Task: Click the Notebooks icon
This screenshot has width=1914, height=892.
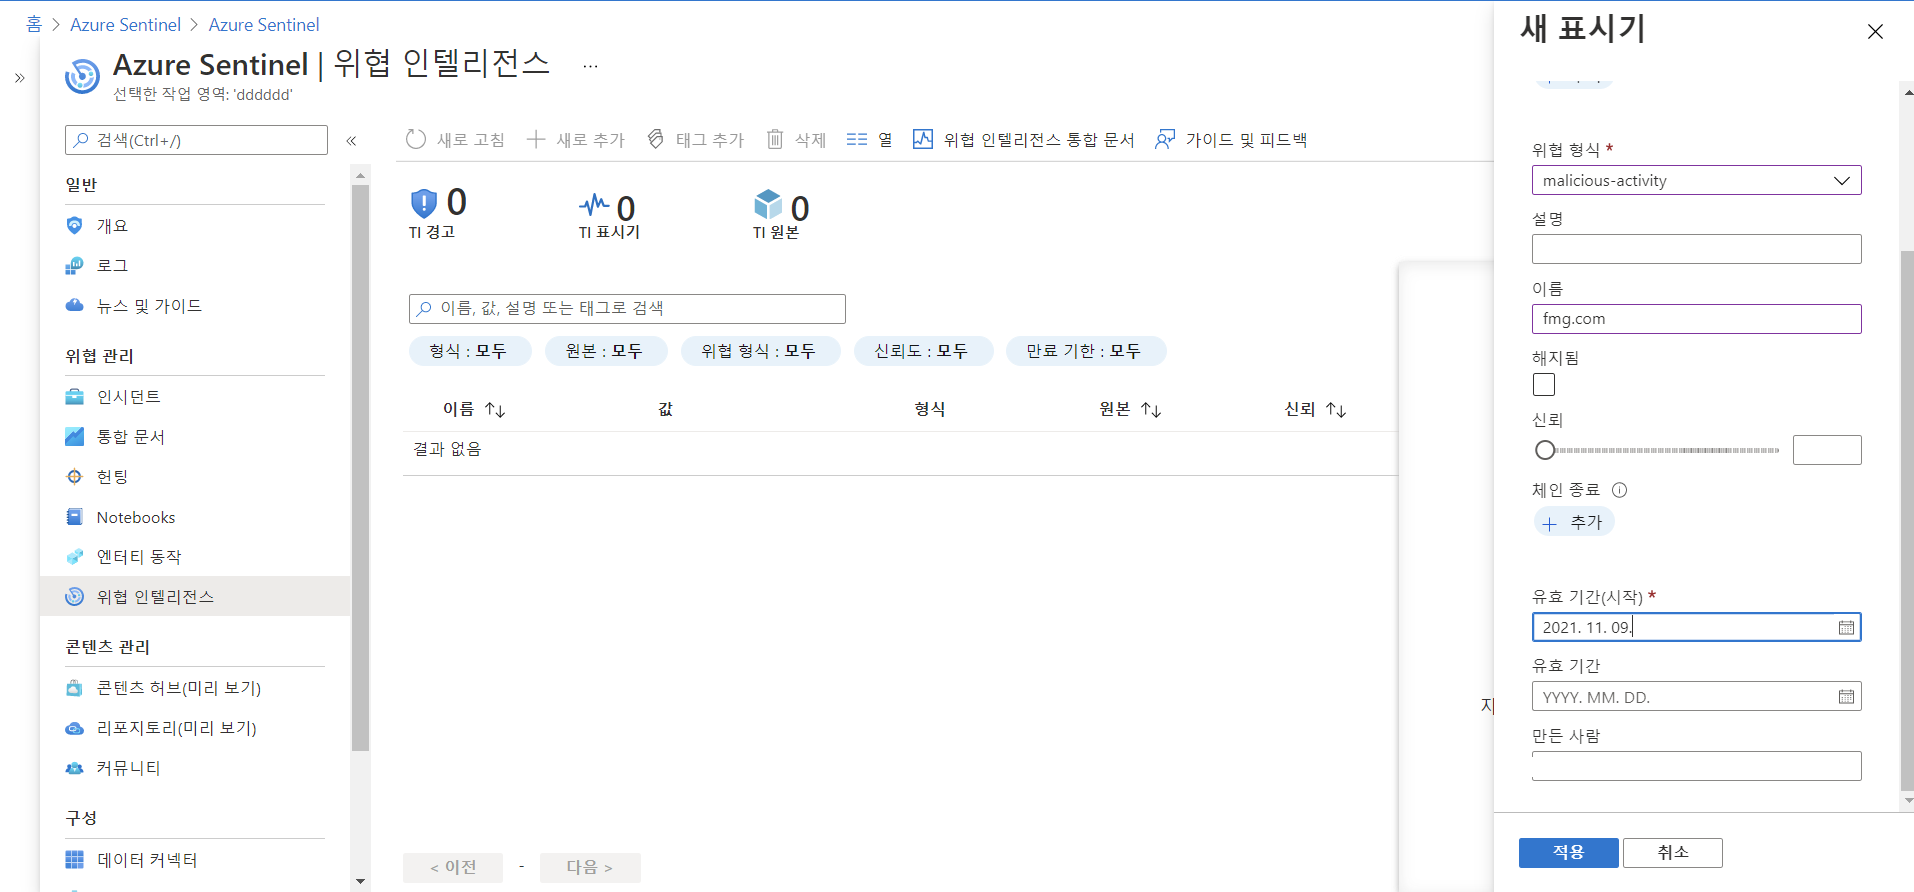Action: tap(75, 517)
